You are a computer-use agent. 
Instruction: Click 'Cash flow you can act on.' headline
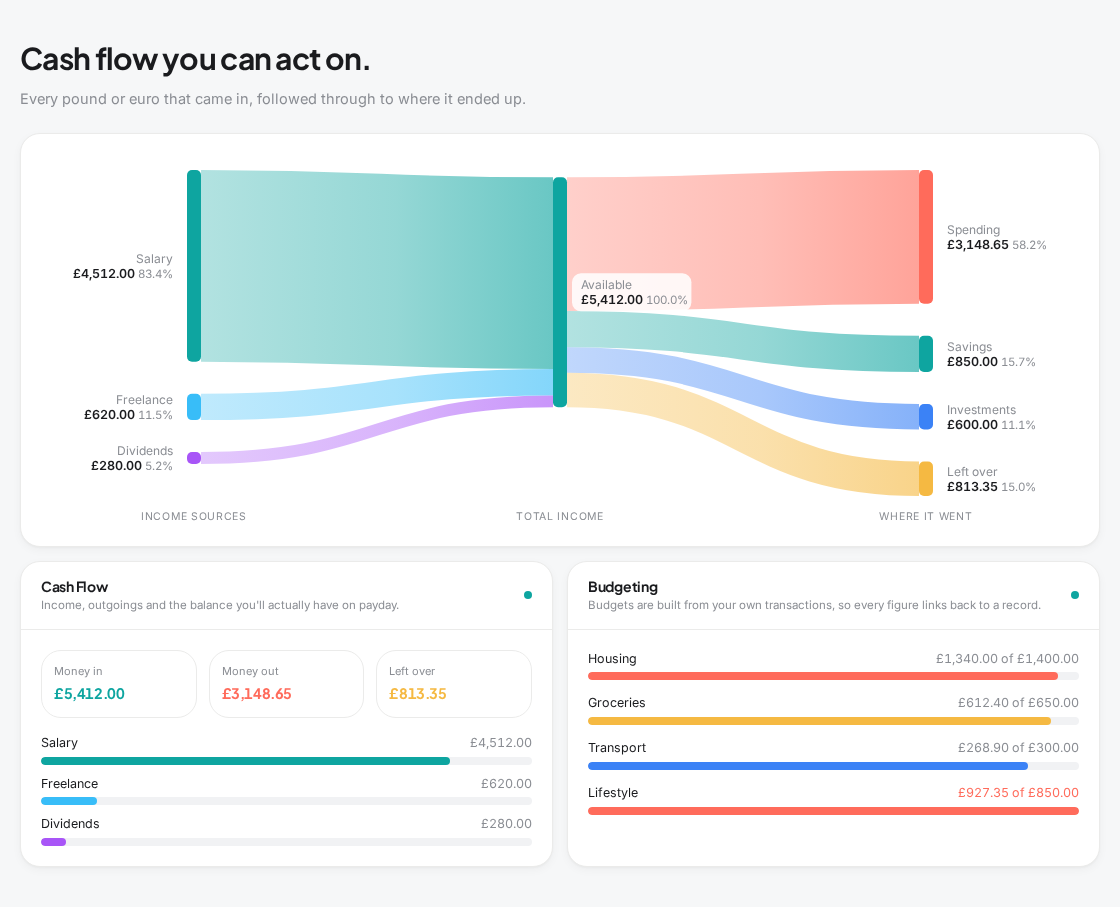point(195,59)
